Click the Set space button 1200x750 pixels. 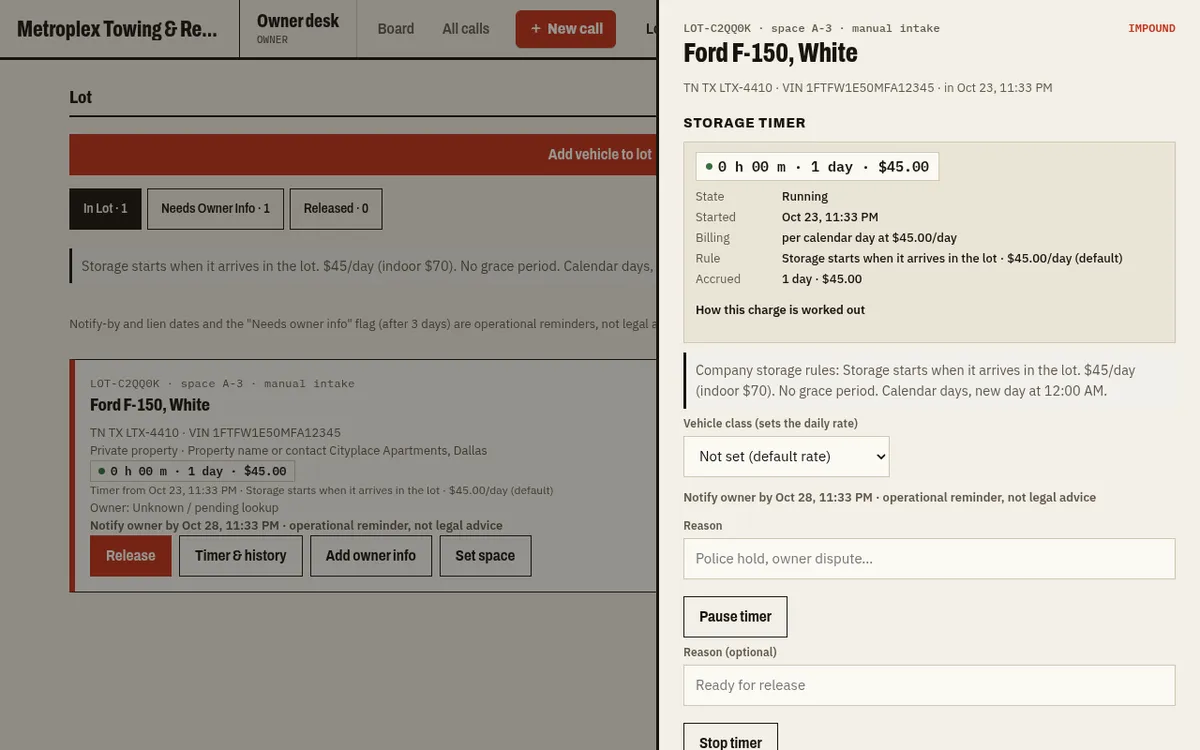[x=485, y=556]
